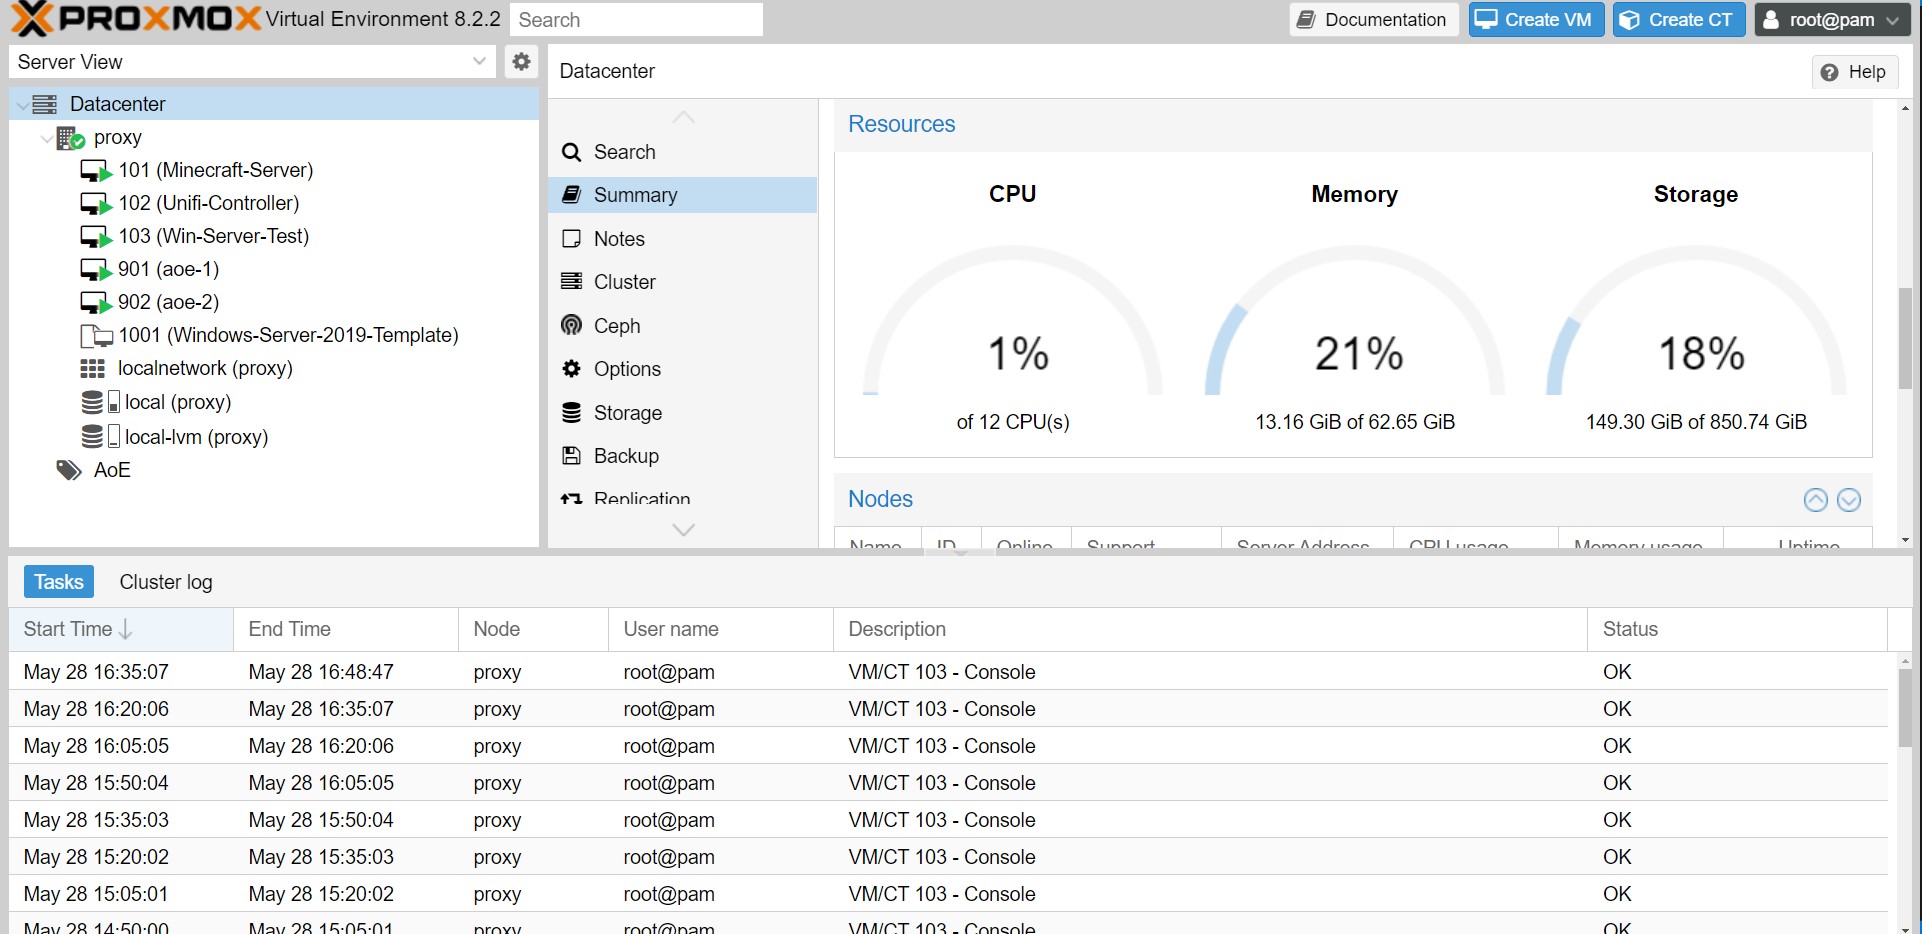The image size is (1922, 934).
Task: Click the proxy node server icon
Action: point(70,138)
